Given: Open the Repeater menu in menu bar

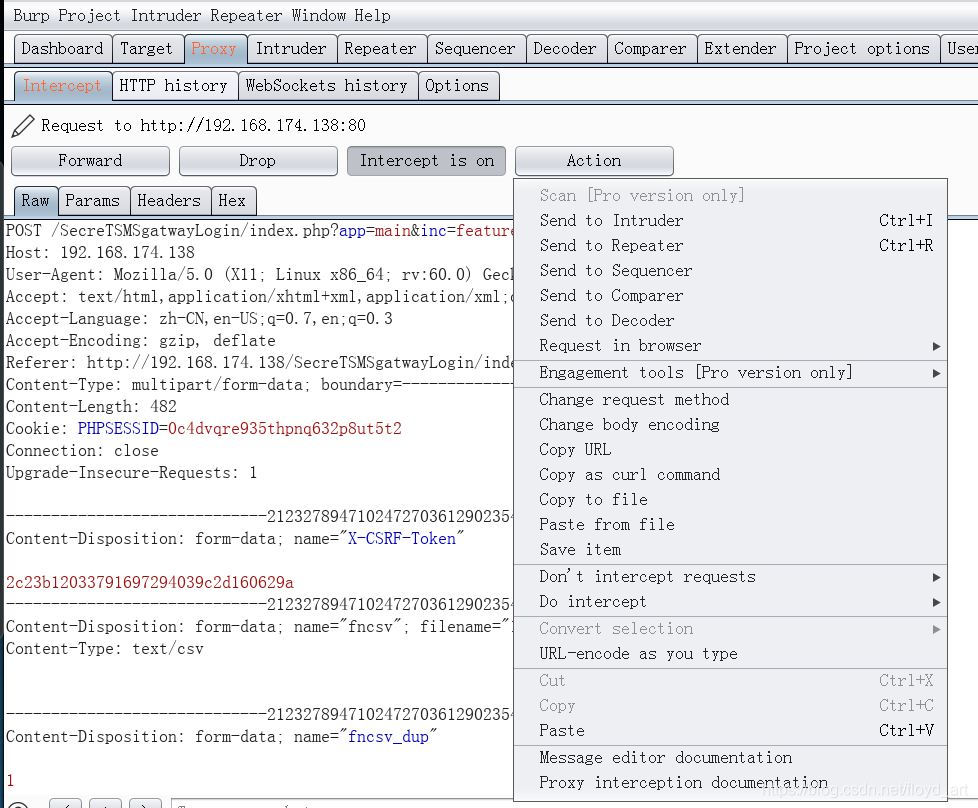Looking at the screenshot, I should [246, 16].
